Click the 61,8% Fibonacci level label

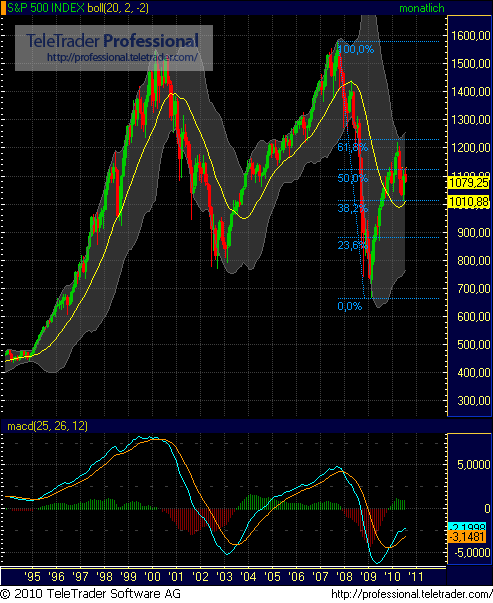(353, 147)
